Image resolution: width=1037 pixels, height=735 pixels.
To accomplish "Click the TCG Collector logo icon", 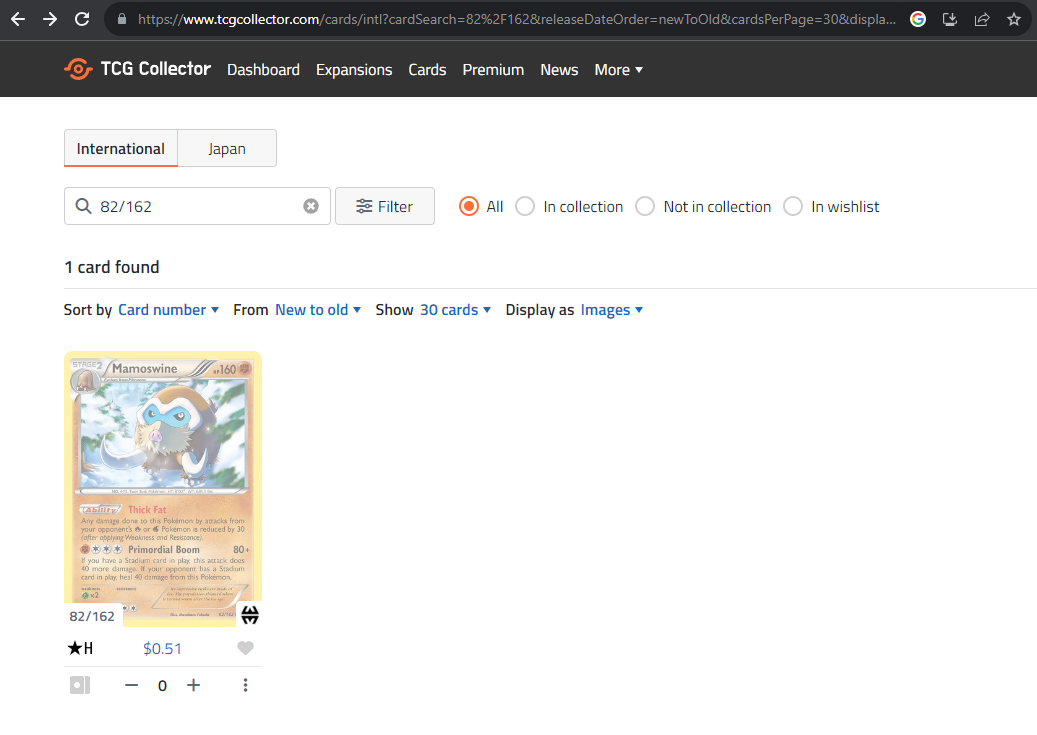I will tap(78, 69).
